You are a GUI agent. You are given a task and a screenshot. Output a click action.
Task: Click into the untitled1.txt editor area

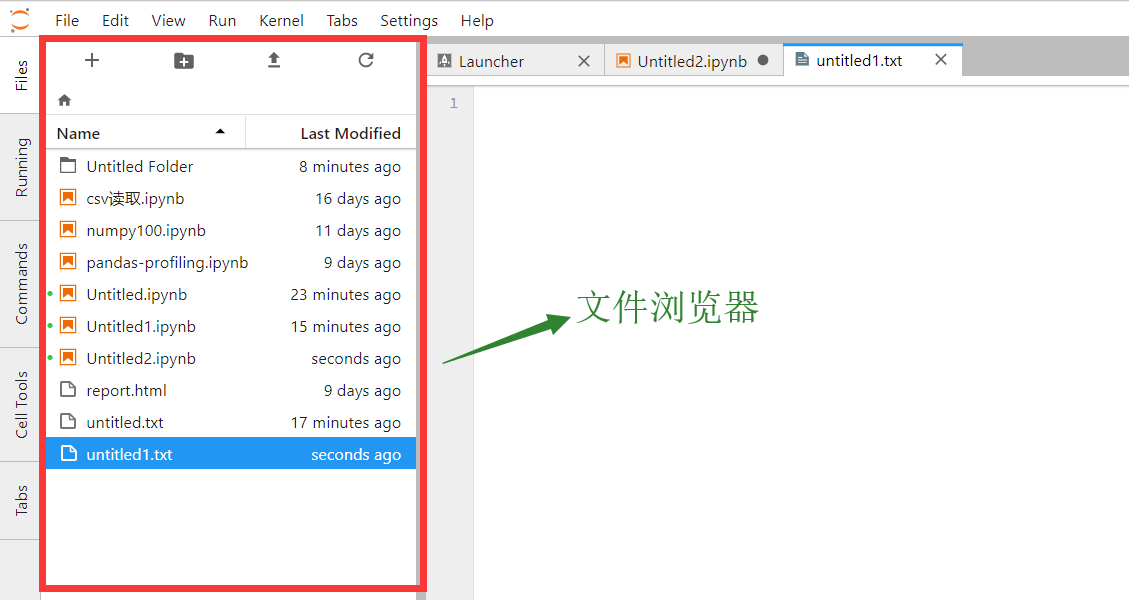801,343
